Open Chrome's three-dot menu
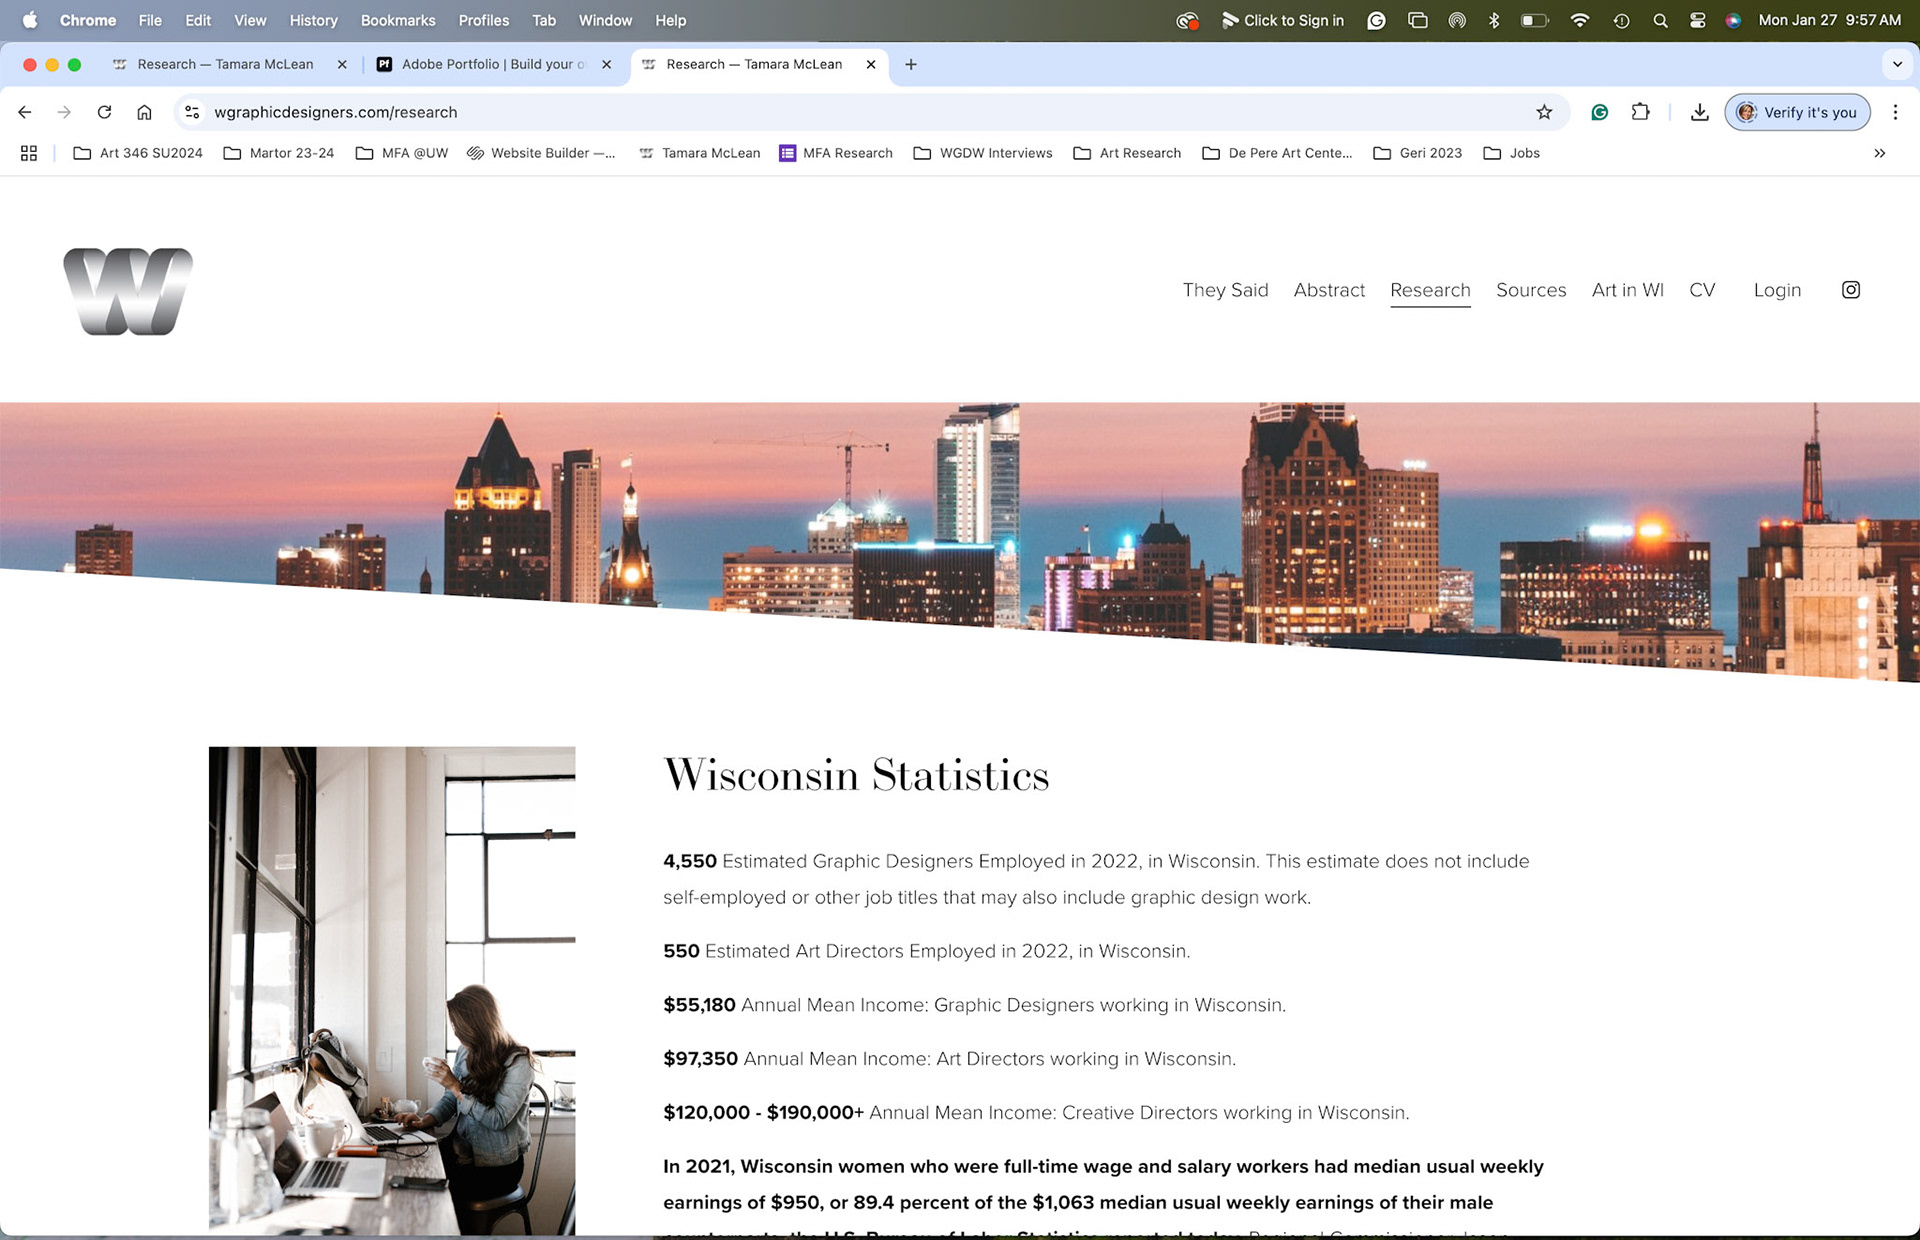This screenshot has width=1920, height=1240. (x=1895, y=112)
